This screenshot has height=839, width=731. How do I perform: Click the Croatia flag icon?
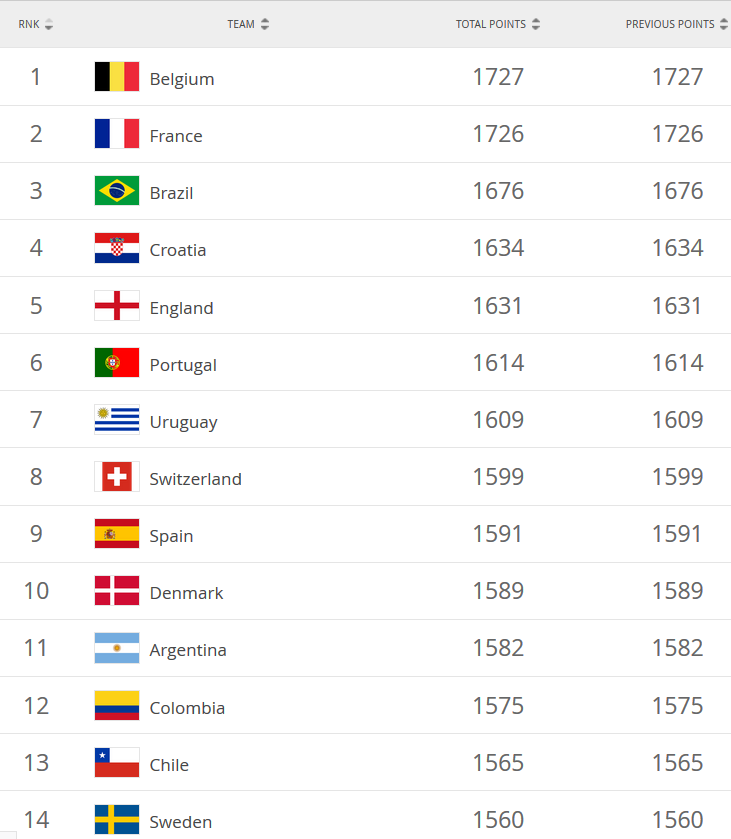pyautogui.click(x=117, y=248)
